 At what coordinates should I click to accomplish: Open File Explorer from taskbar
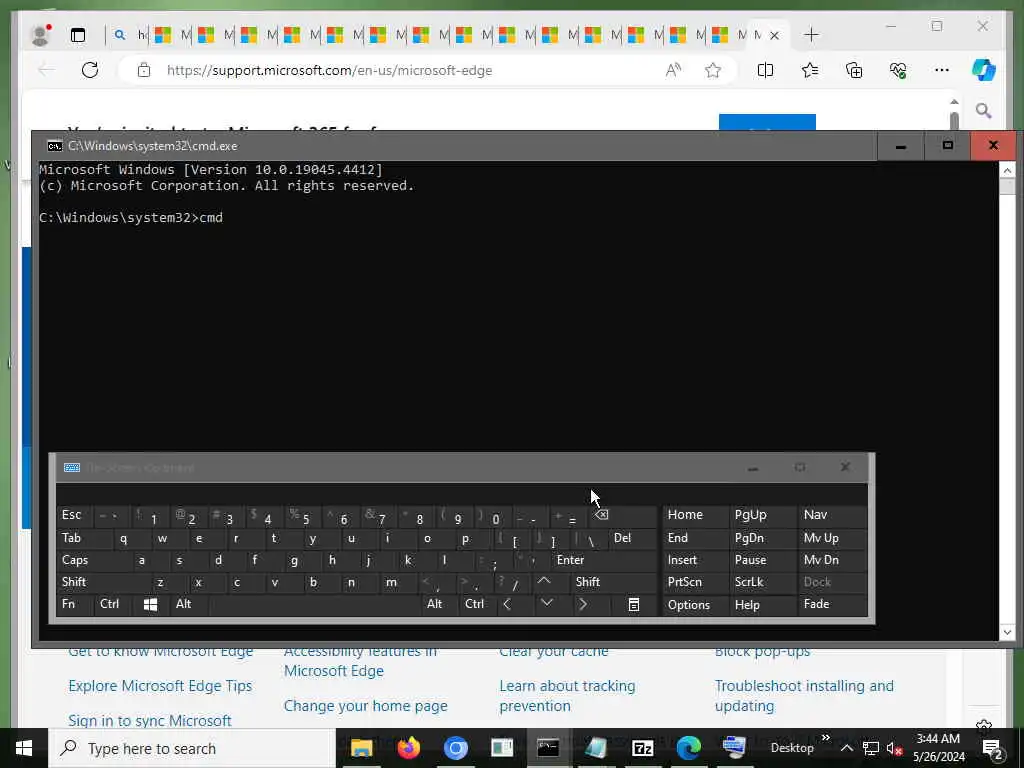tap(361, 748)
